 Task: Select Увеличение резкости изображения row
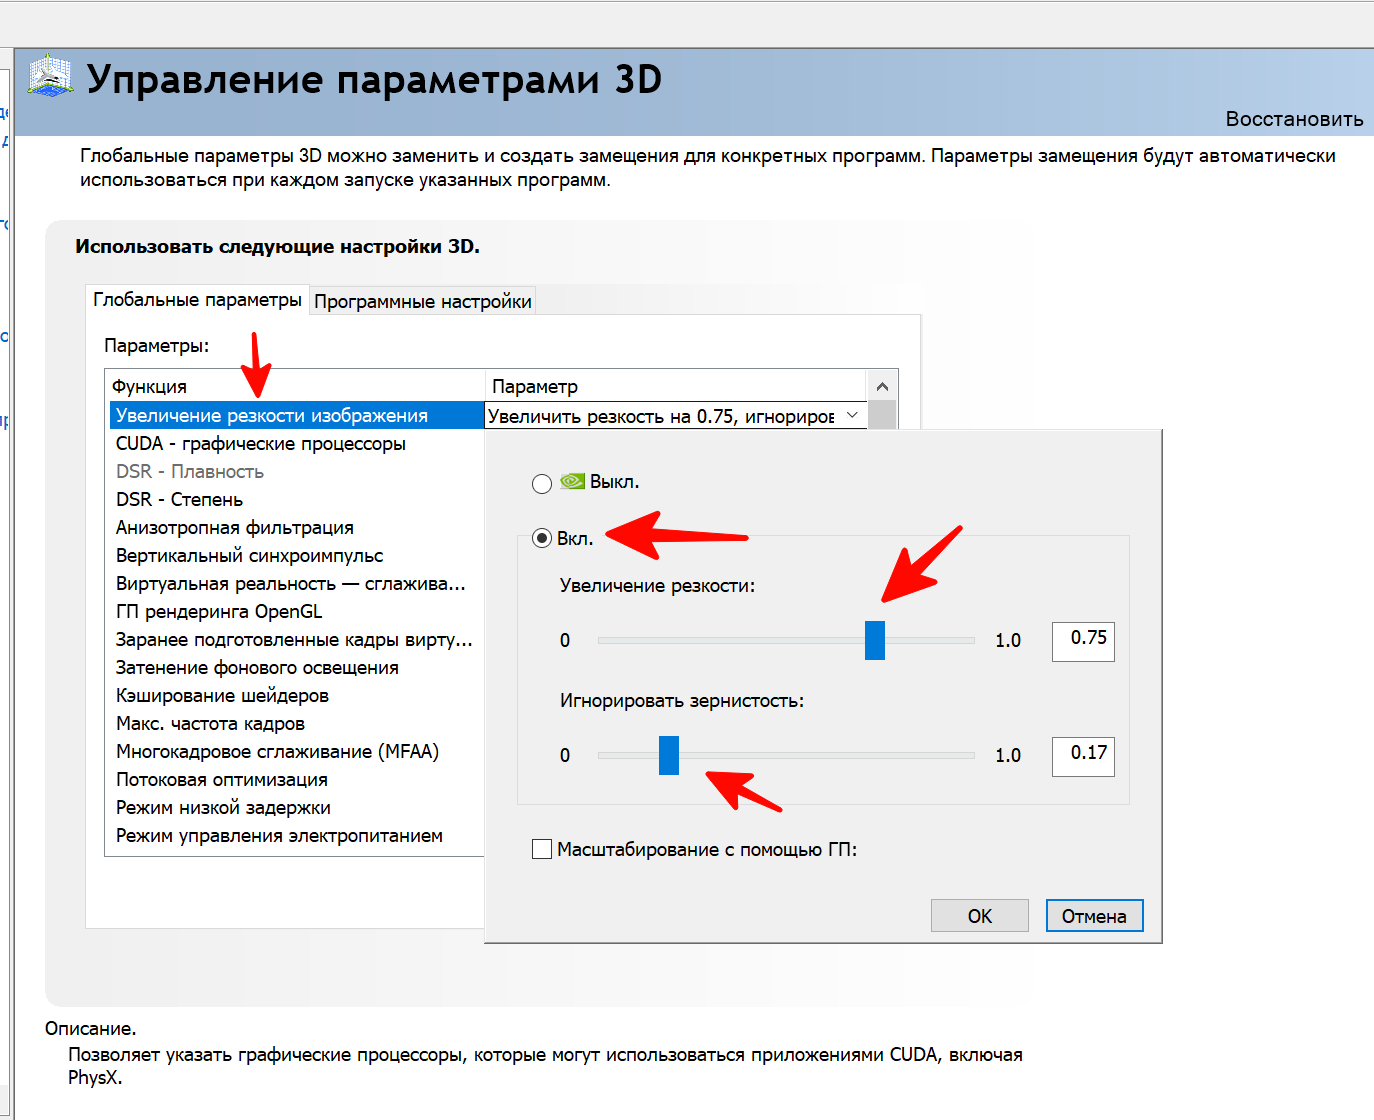297,415
